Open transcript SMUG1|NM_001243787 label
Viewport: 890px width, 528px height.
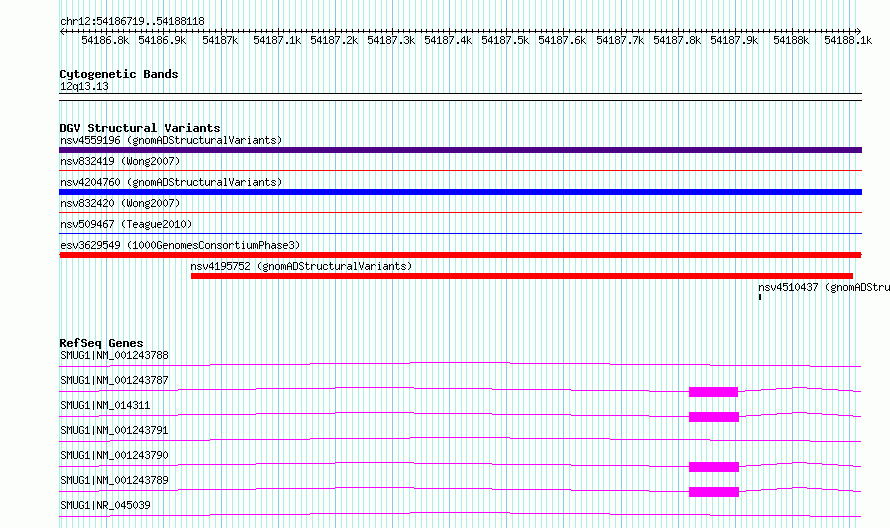coord(114,380)
